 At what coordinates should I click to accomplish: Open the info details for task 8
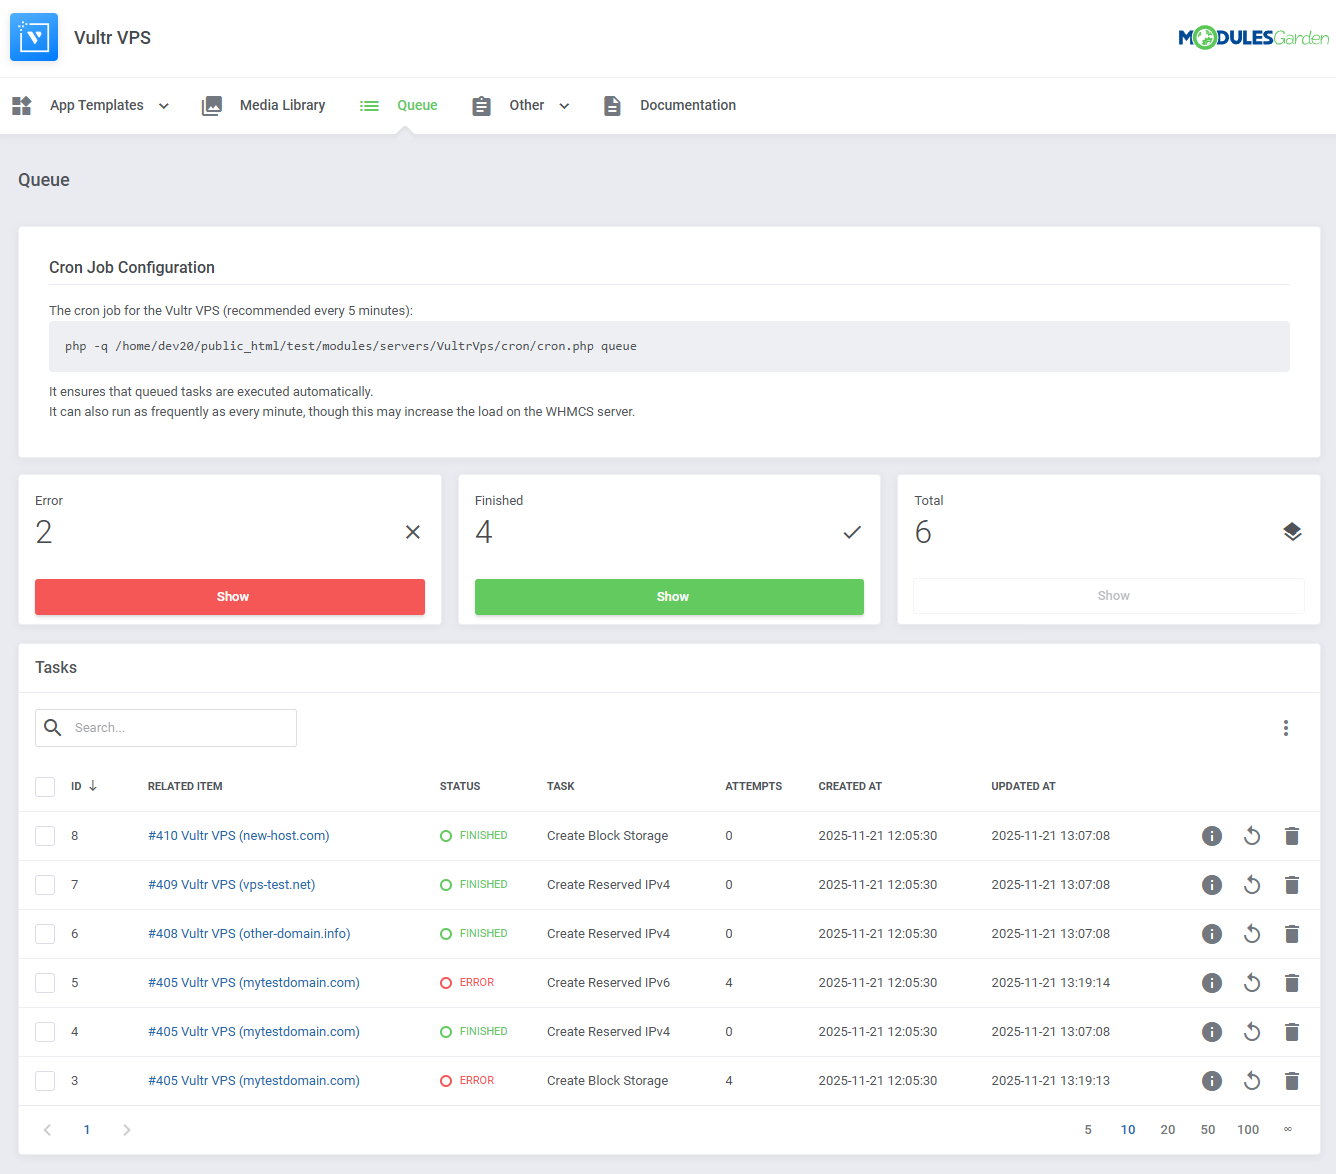1212,836
